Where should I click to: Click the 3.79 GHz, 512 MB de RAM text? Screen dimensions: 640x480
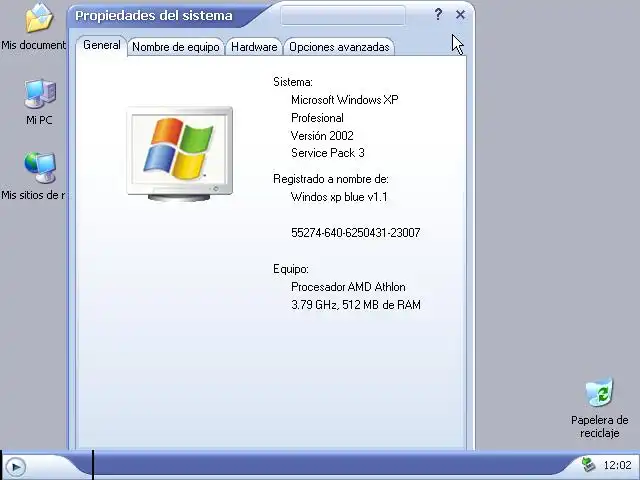pyautogui.click(x=355, y=305)
